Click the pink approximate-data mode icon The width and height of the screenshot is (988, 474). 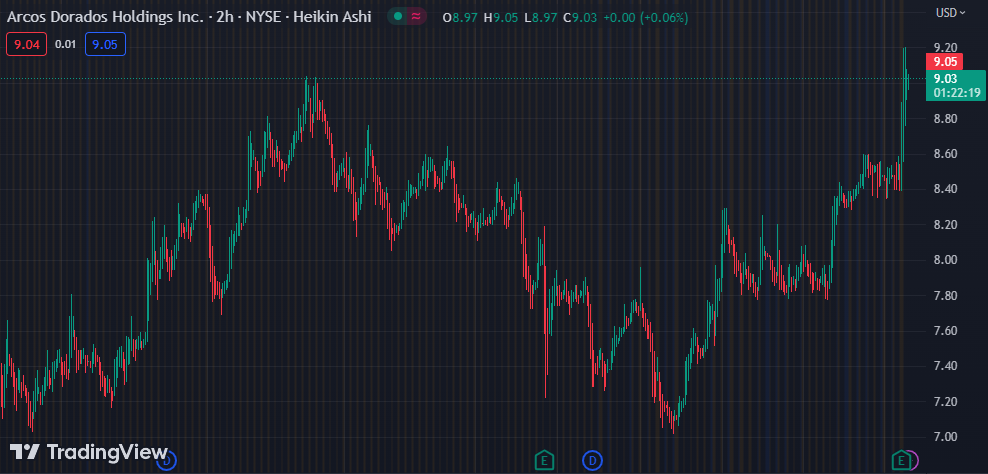pyautogui.click(x=416, y=17)
